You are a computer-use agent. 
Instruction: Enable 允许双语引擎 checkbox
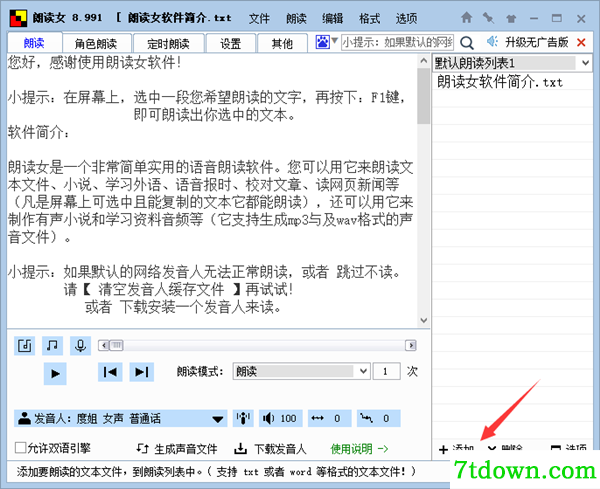[x=20, y=448]
